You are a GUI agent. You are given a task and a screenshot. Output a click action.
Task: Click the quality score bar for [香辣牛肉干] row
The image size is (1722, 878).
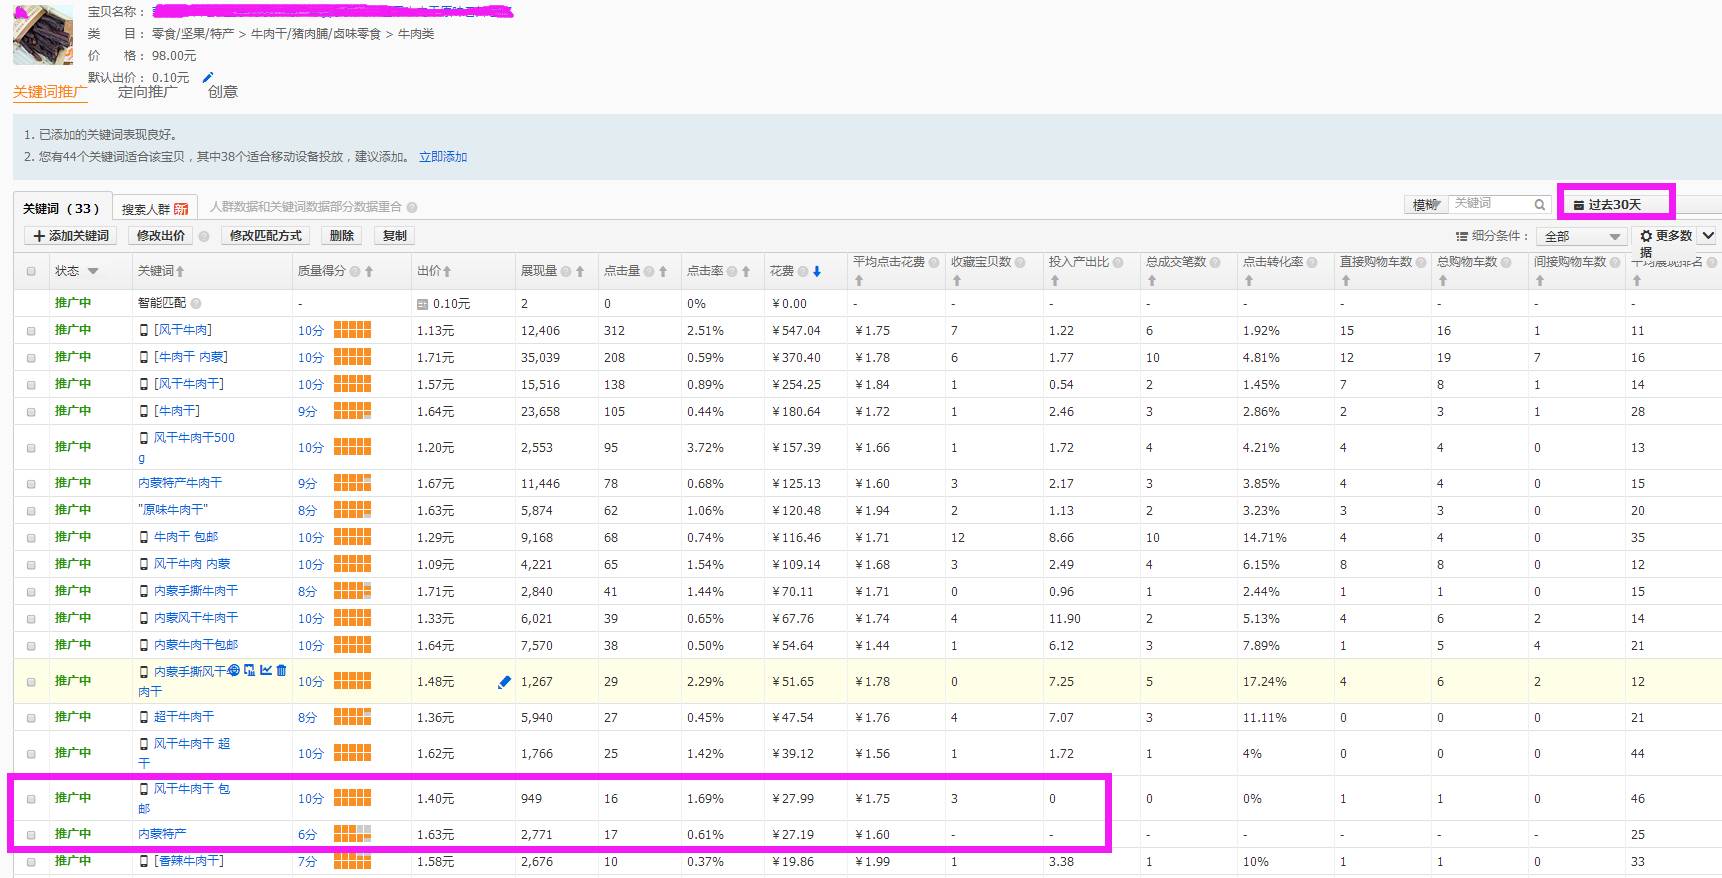tap(352, 860)
